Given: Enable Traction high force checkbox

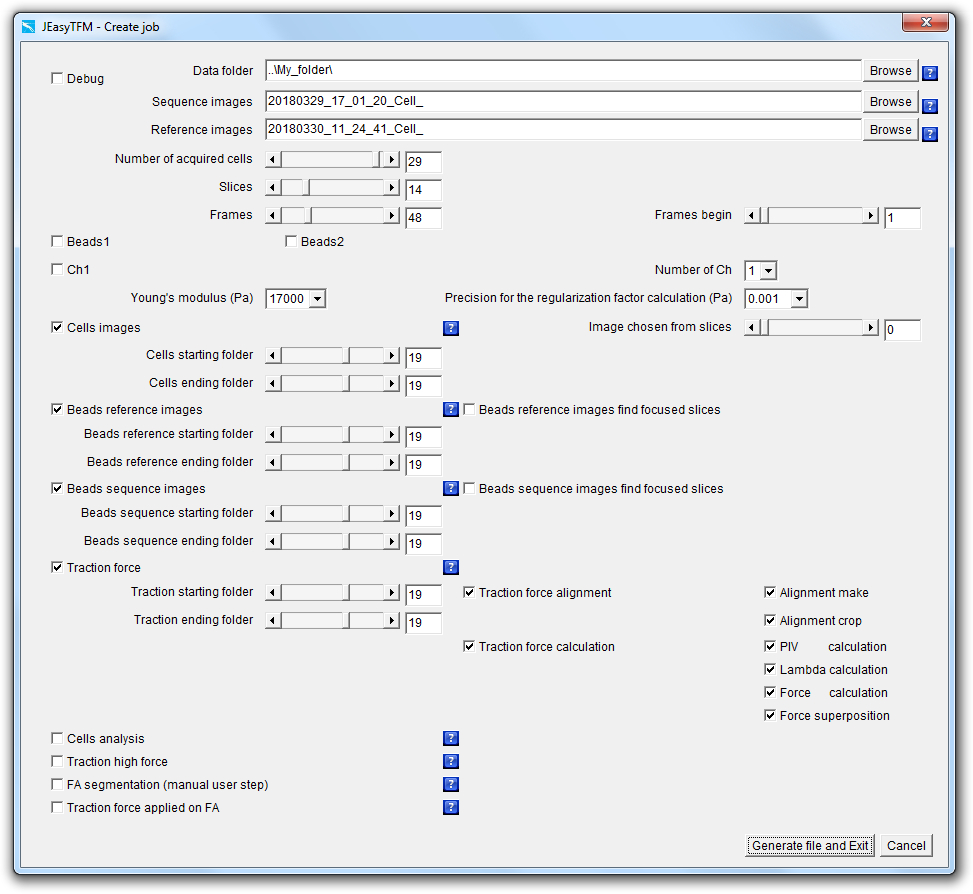Looking at the screenshot, I should click(57, 761).
